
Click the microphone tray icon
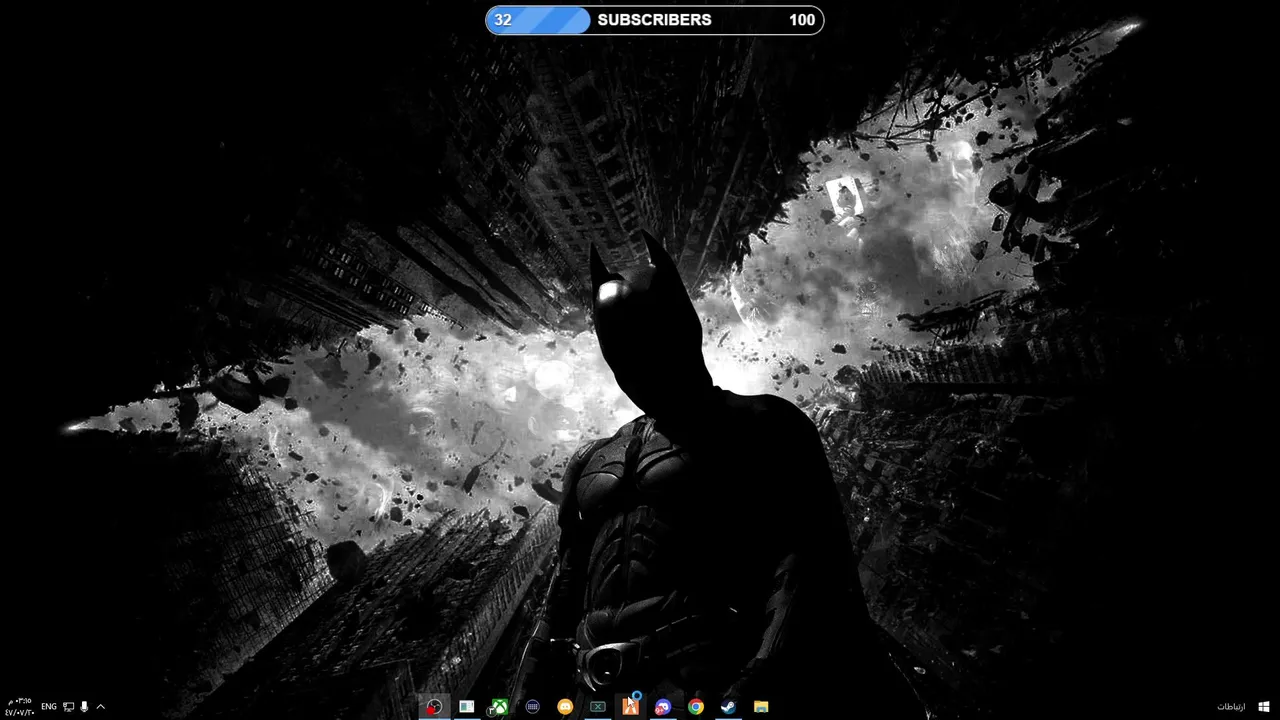tap(84, 707)
